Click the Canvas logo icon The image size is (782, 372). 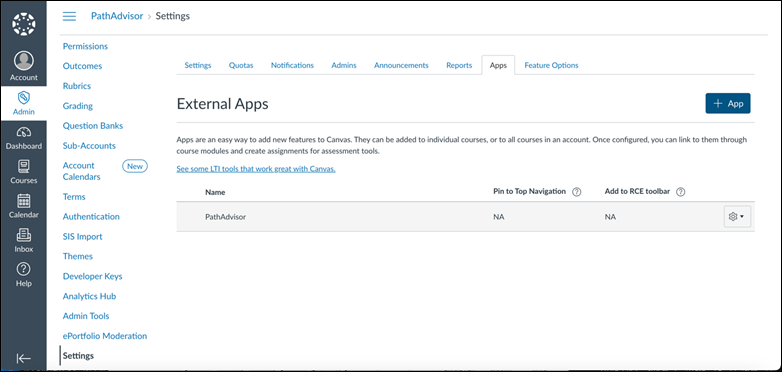coord(23,24)
